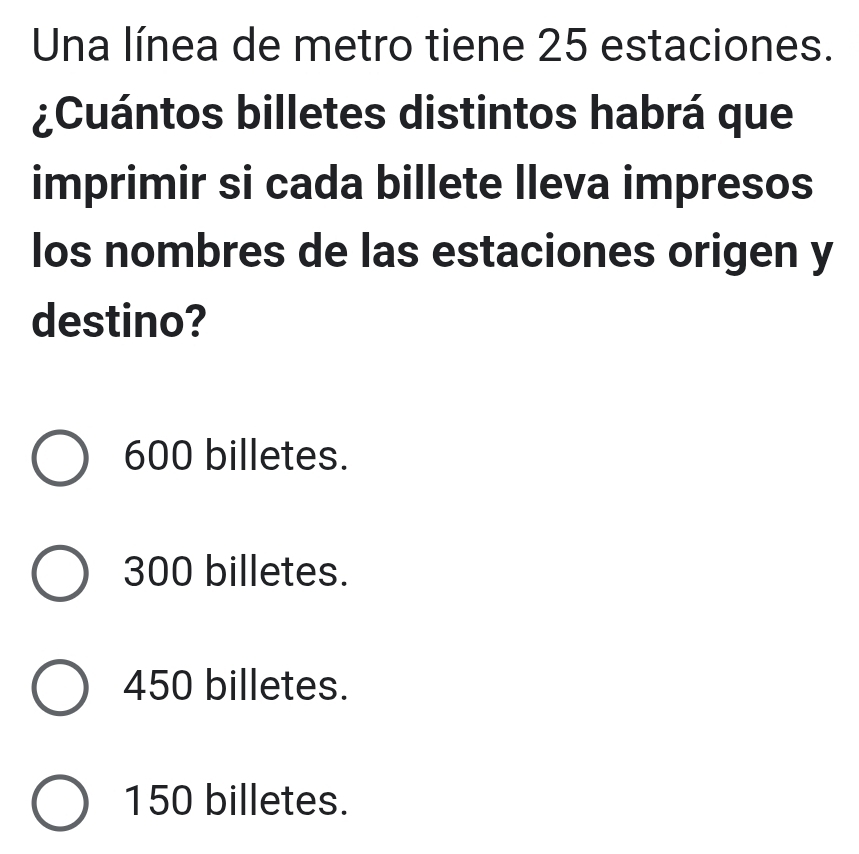Screen dimensions: 859x854
Task: Choose the answer option 300 billetes
Action: coord(235,573)
